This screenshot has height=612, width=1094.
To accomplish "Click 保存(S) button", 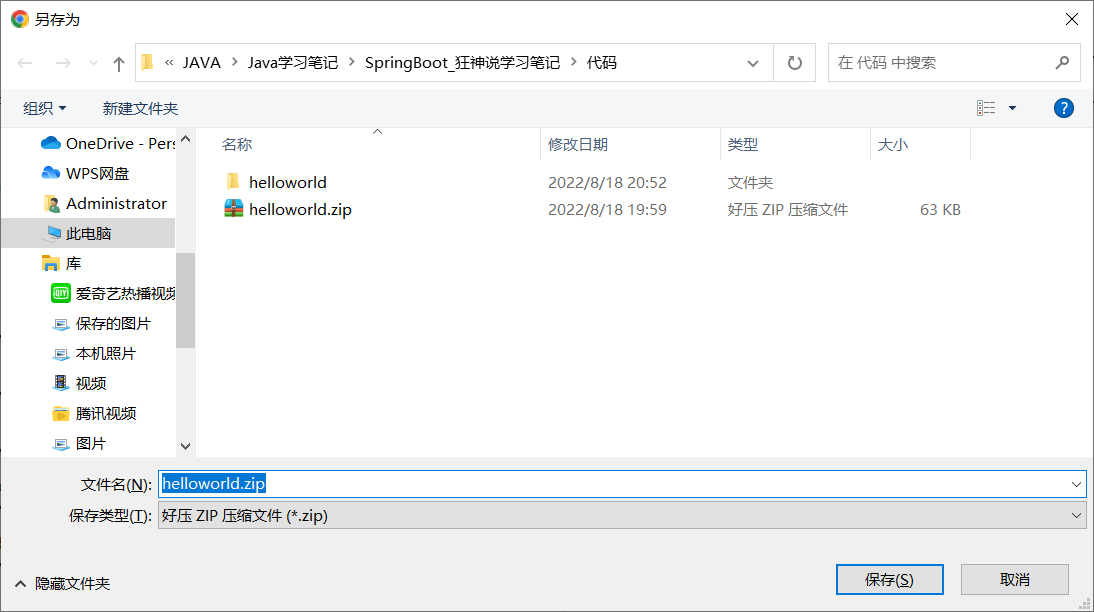I will [890, 579].
